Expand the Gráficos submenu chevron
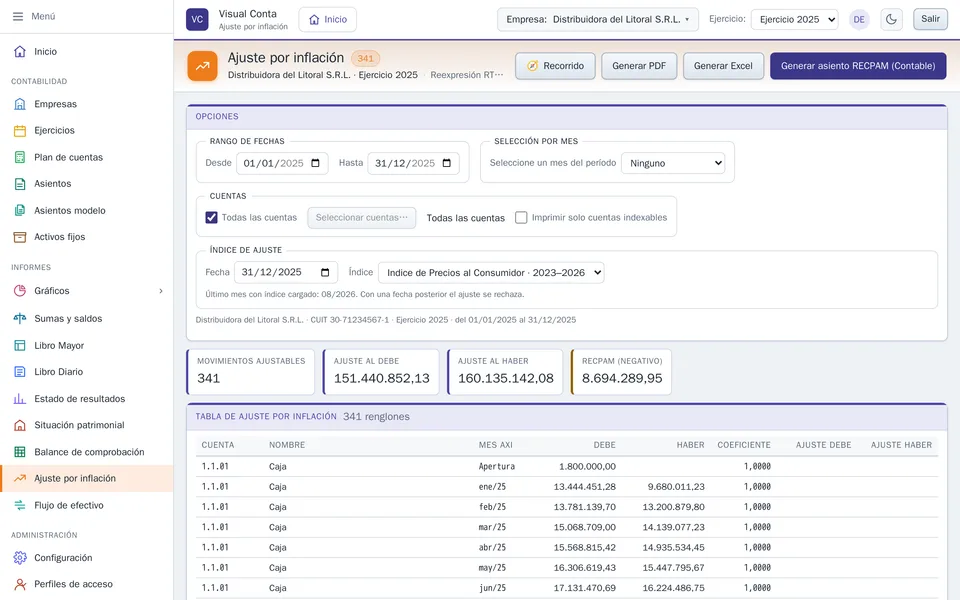Image resolution: width=960 pixels, height=600 pixels. 161,291
